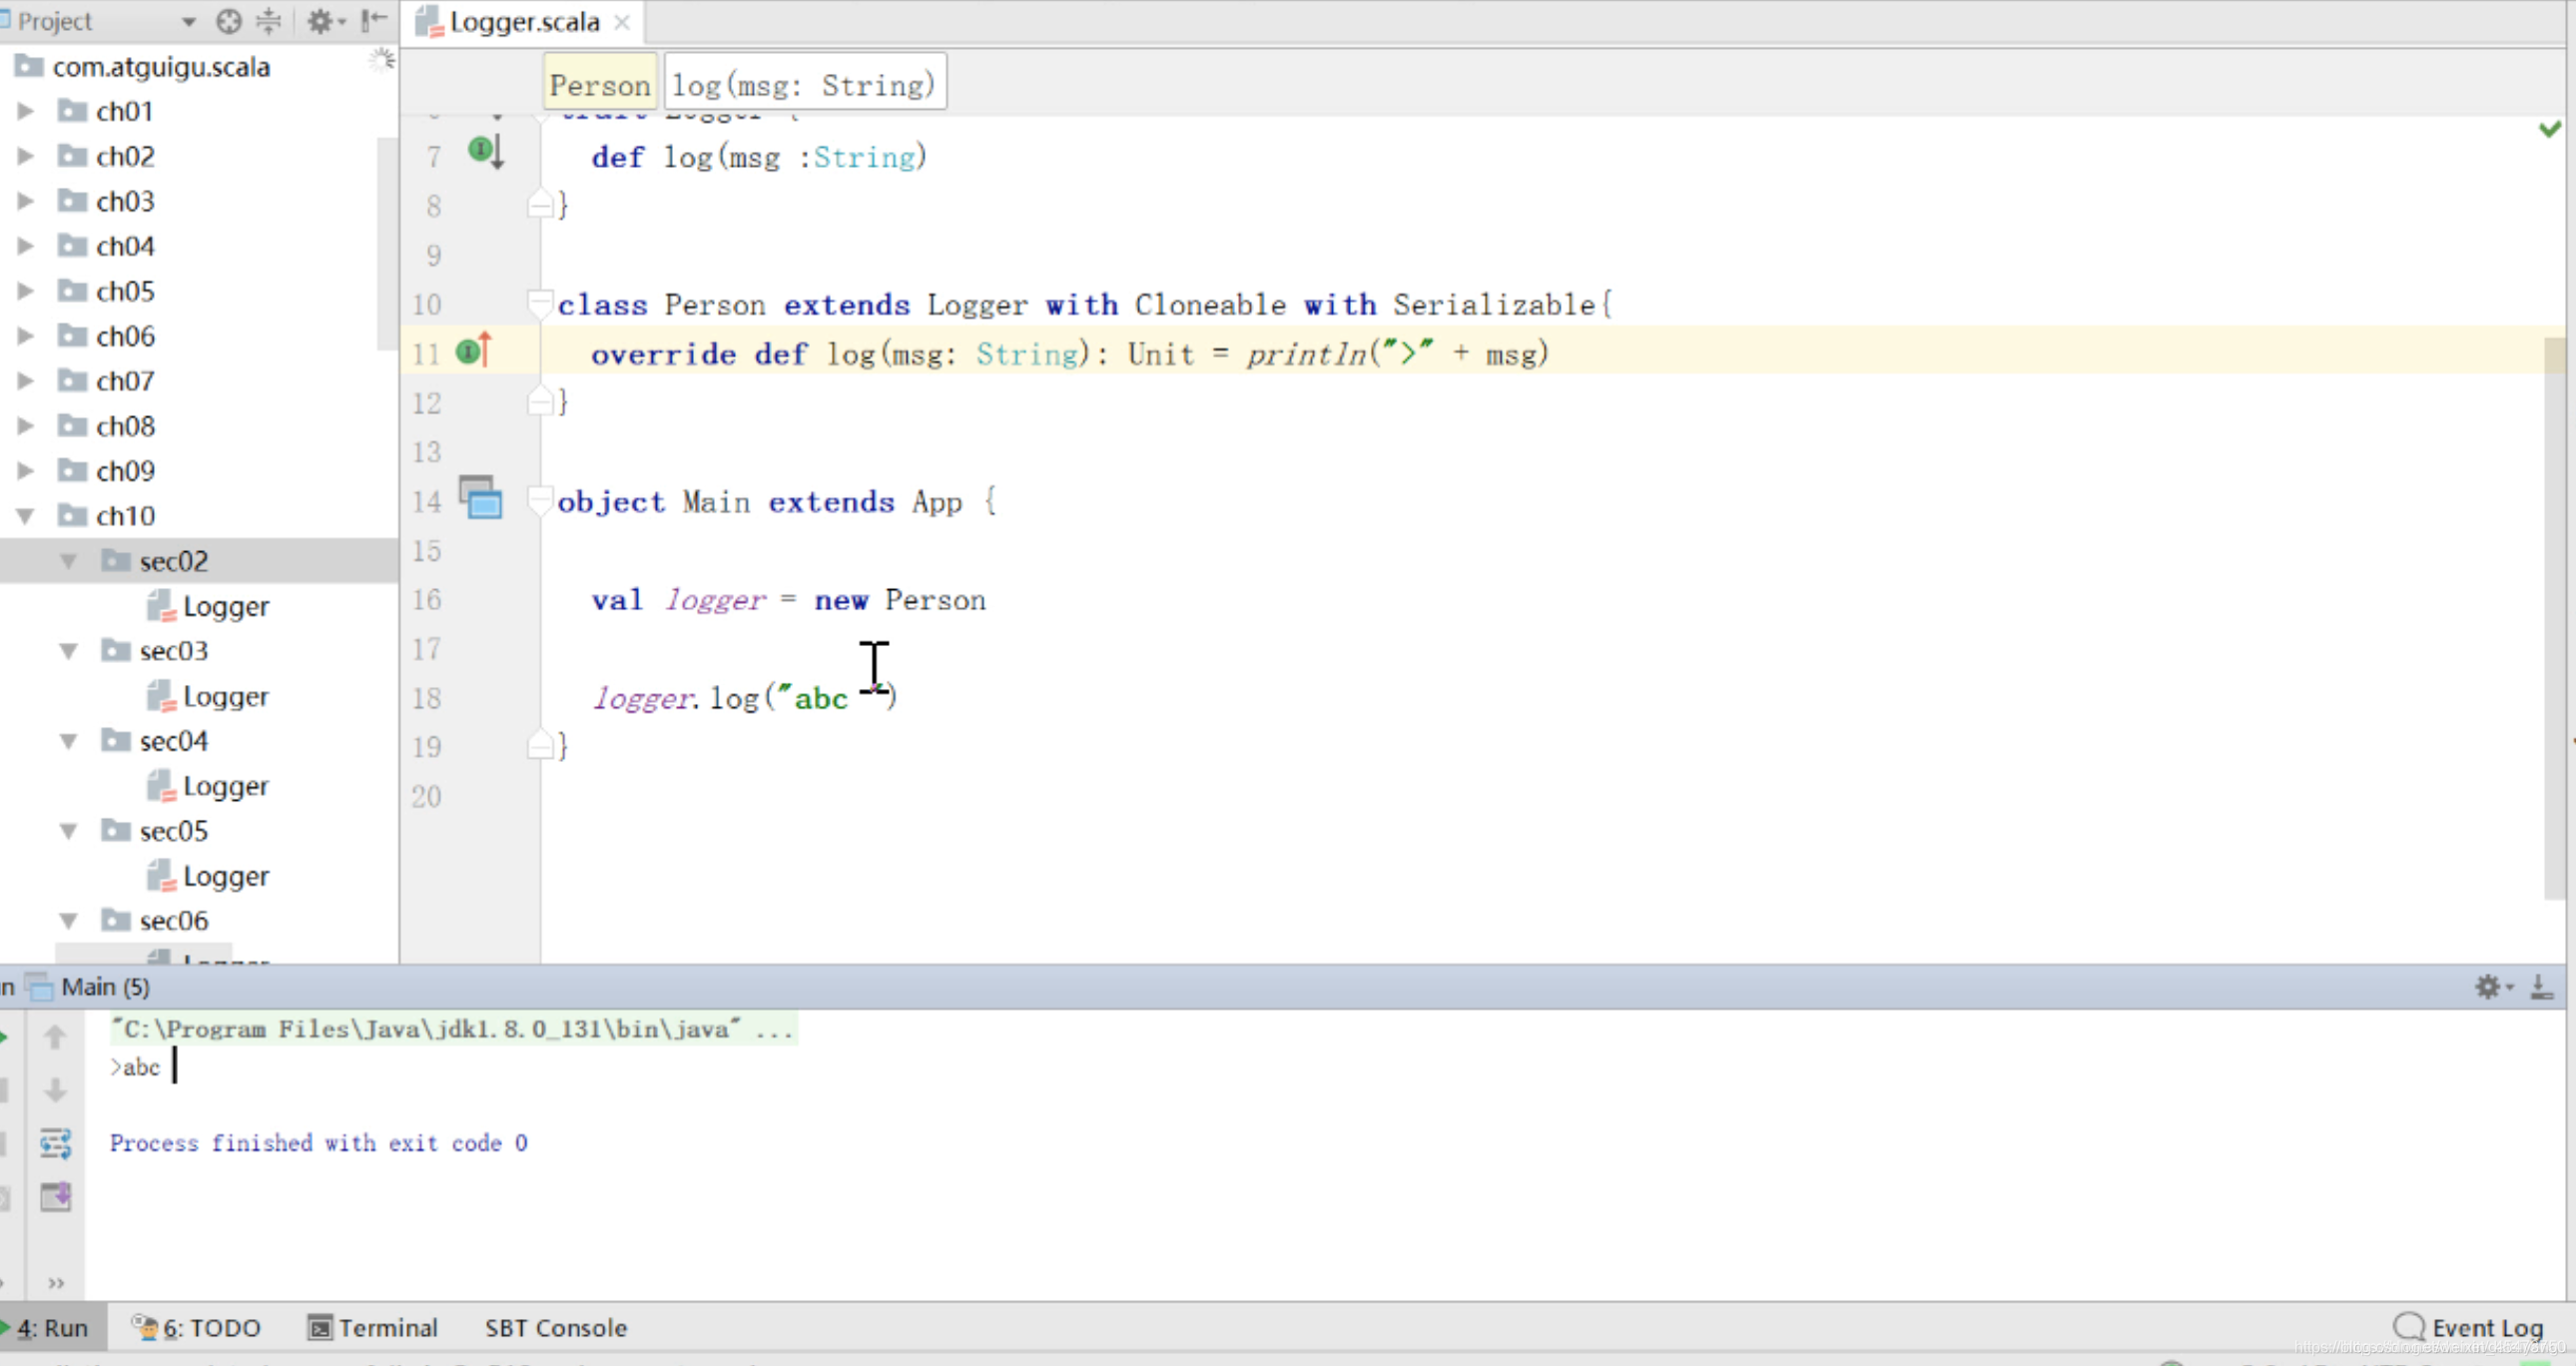
Task: Open the SBT Console tab
Action: [556, 1328]
